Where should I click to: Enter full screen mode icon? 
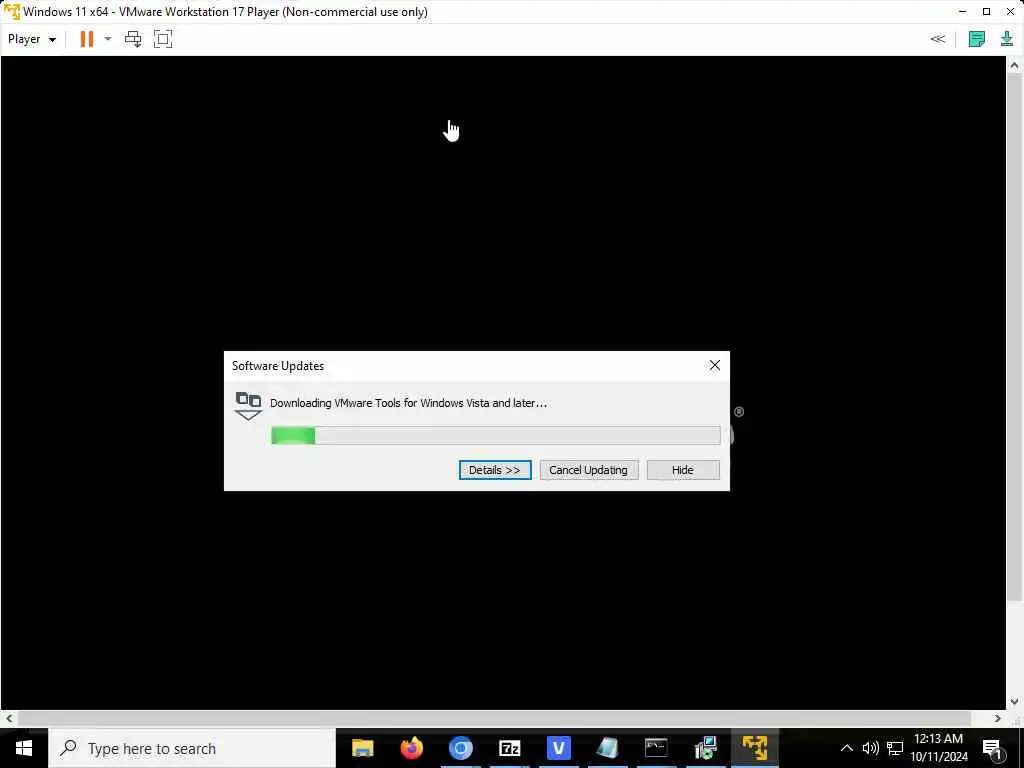pos(163,39)
